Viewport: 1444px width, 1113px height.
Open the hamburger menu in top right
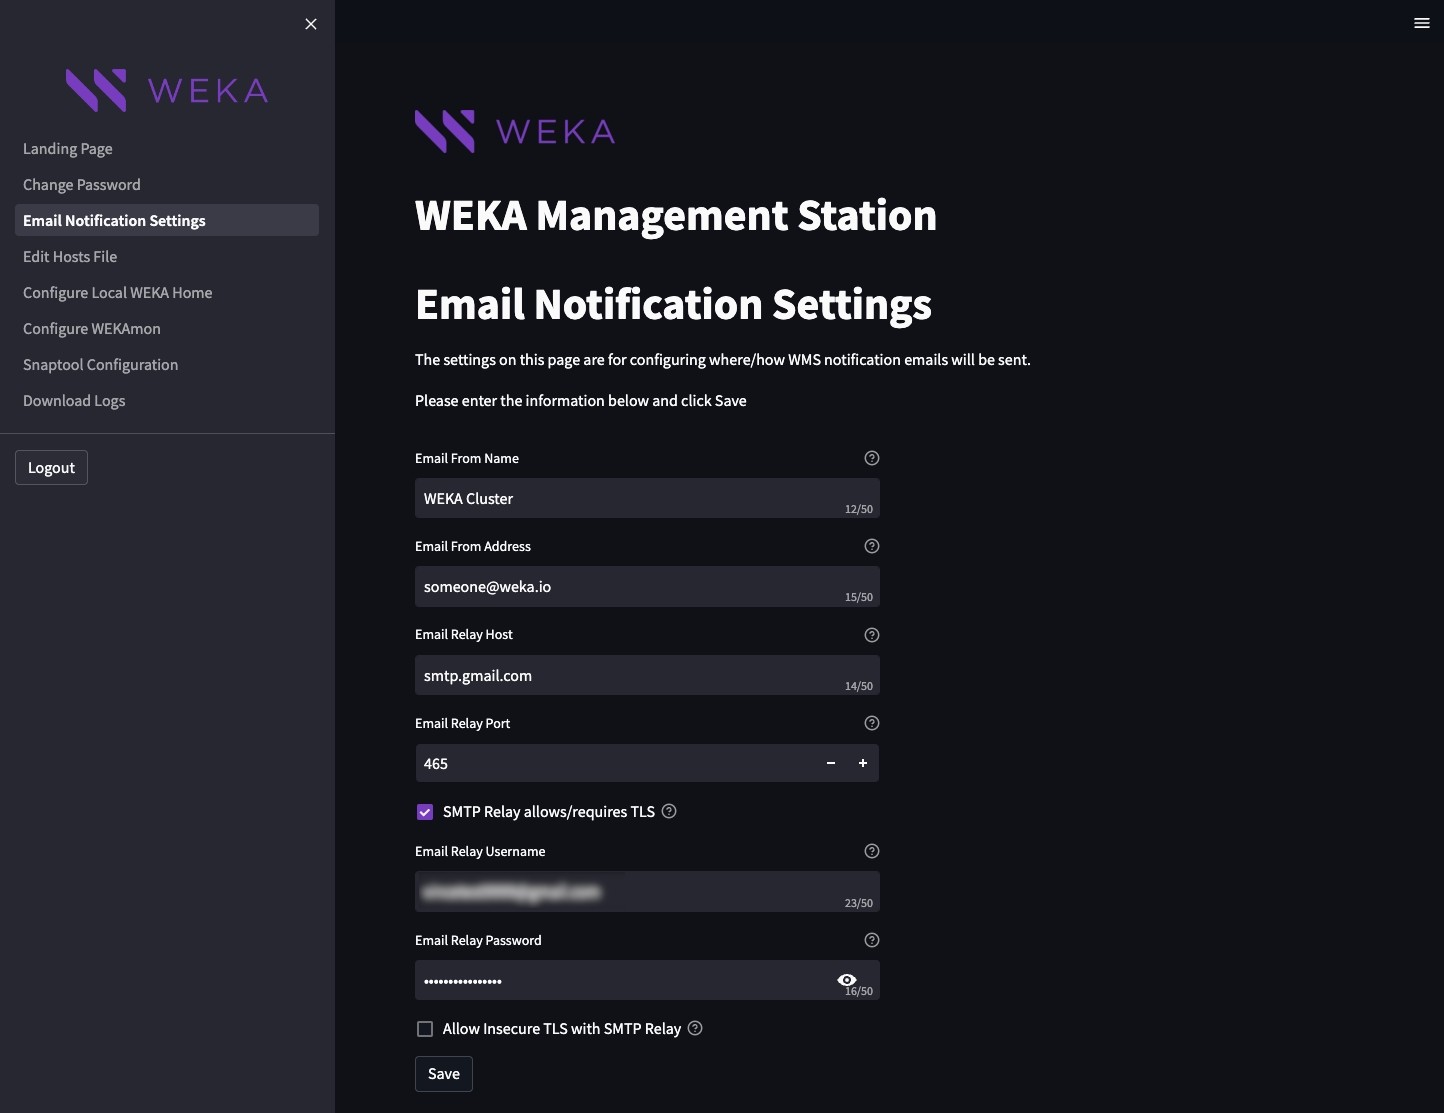(x=1421, y=23)
